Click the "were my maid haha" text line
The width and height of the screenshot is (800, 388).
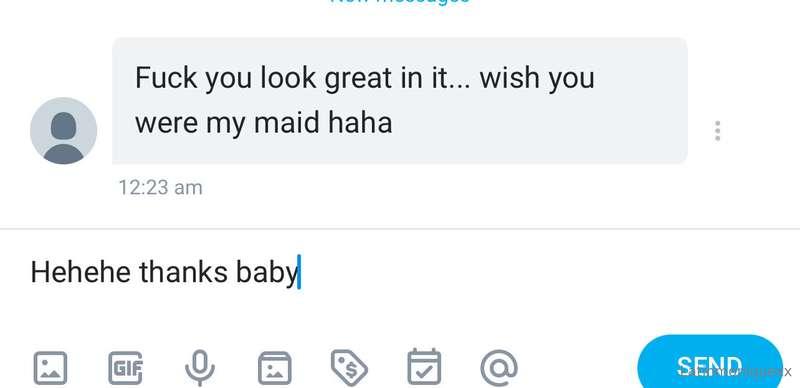point(263,123)
